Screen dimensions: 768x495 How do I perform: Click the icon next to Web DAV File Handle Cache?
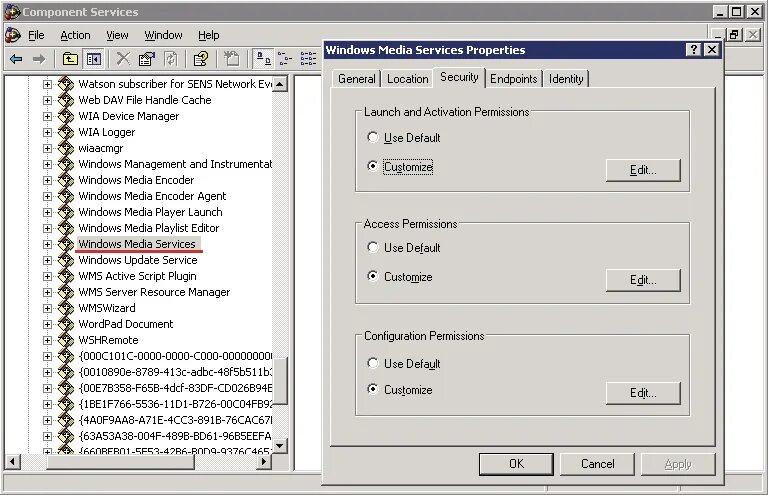pos(66,100)
